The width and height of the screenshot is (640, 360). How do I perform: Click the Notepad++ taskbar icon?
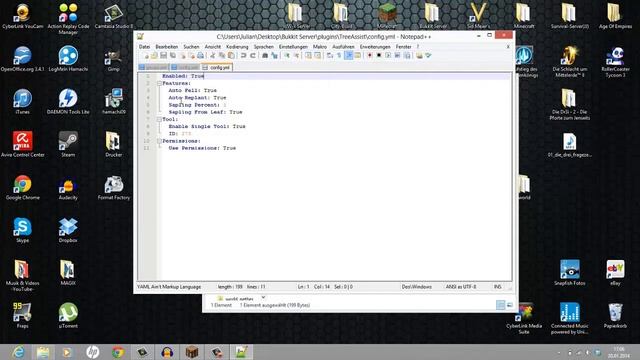241,352
